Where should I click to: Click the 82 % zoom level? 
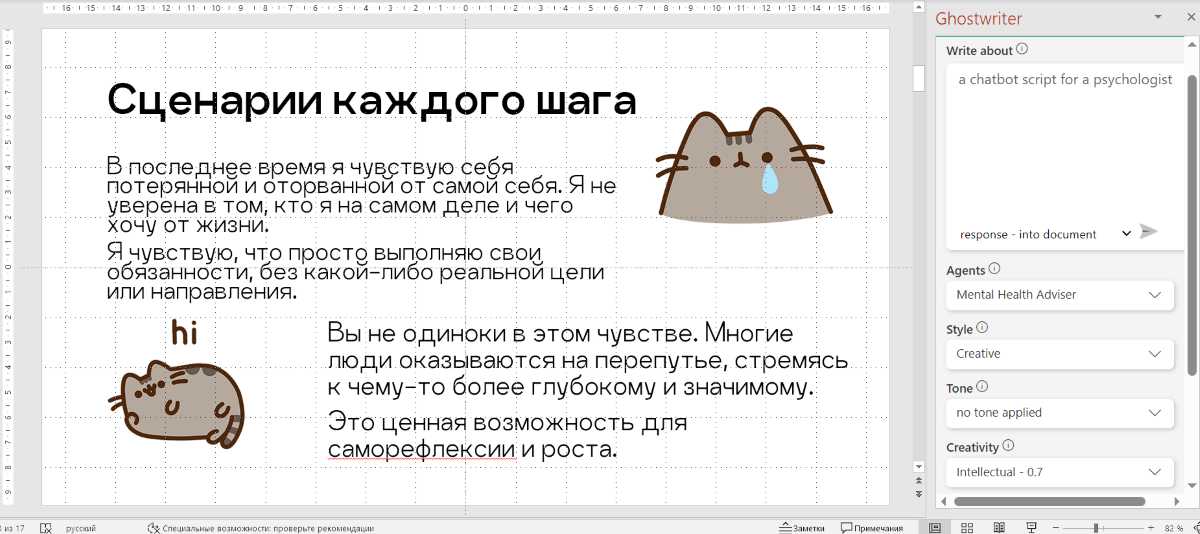click(x=1173, y=528)
